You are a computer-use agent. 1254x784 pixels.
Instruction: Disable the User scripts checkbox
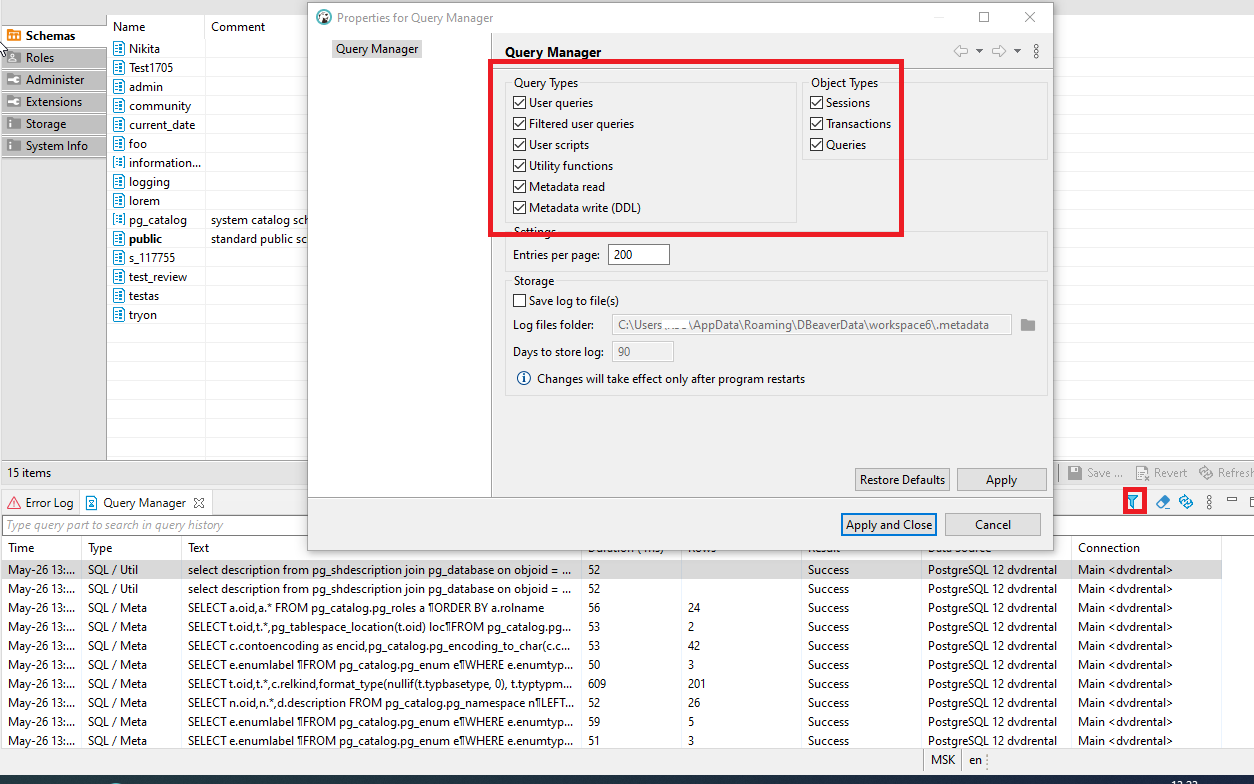coord(519,144)
